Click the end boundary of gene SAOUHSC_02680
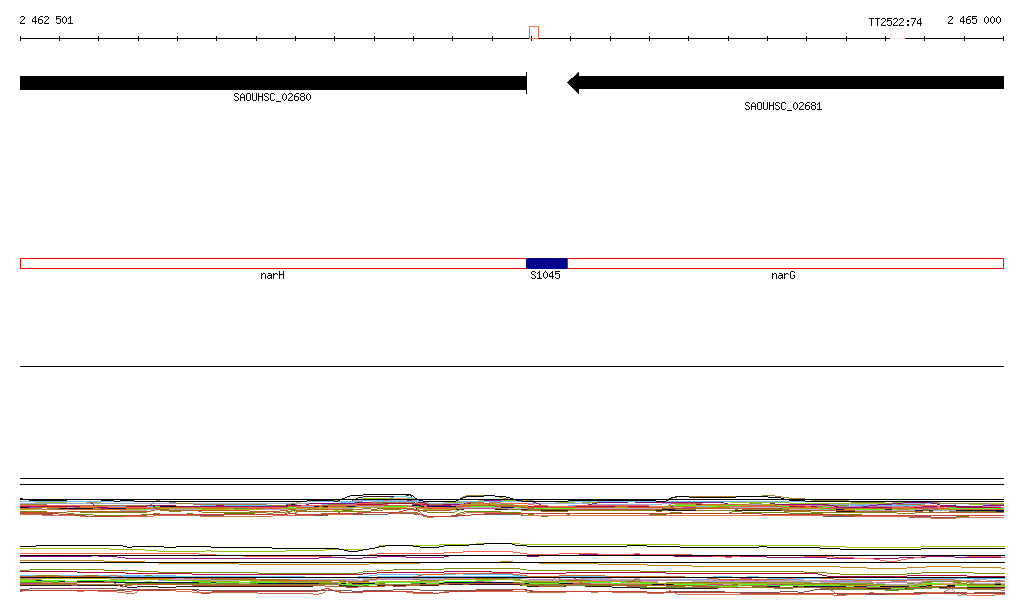1024x611 pixels. [x=526, y=83]
